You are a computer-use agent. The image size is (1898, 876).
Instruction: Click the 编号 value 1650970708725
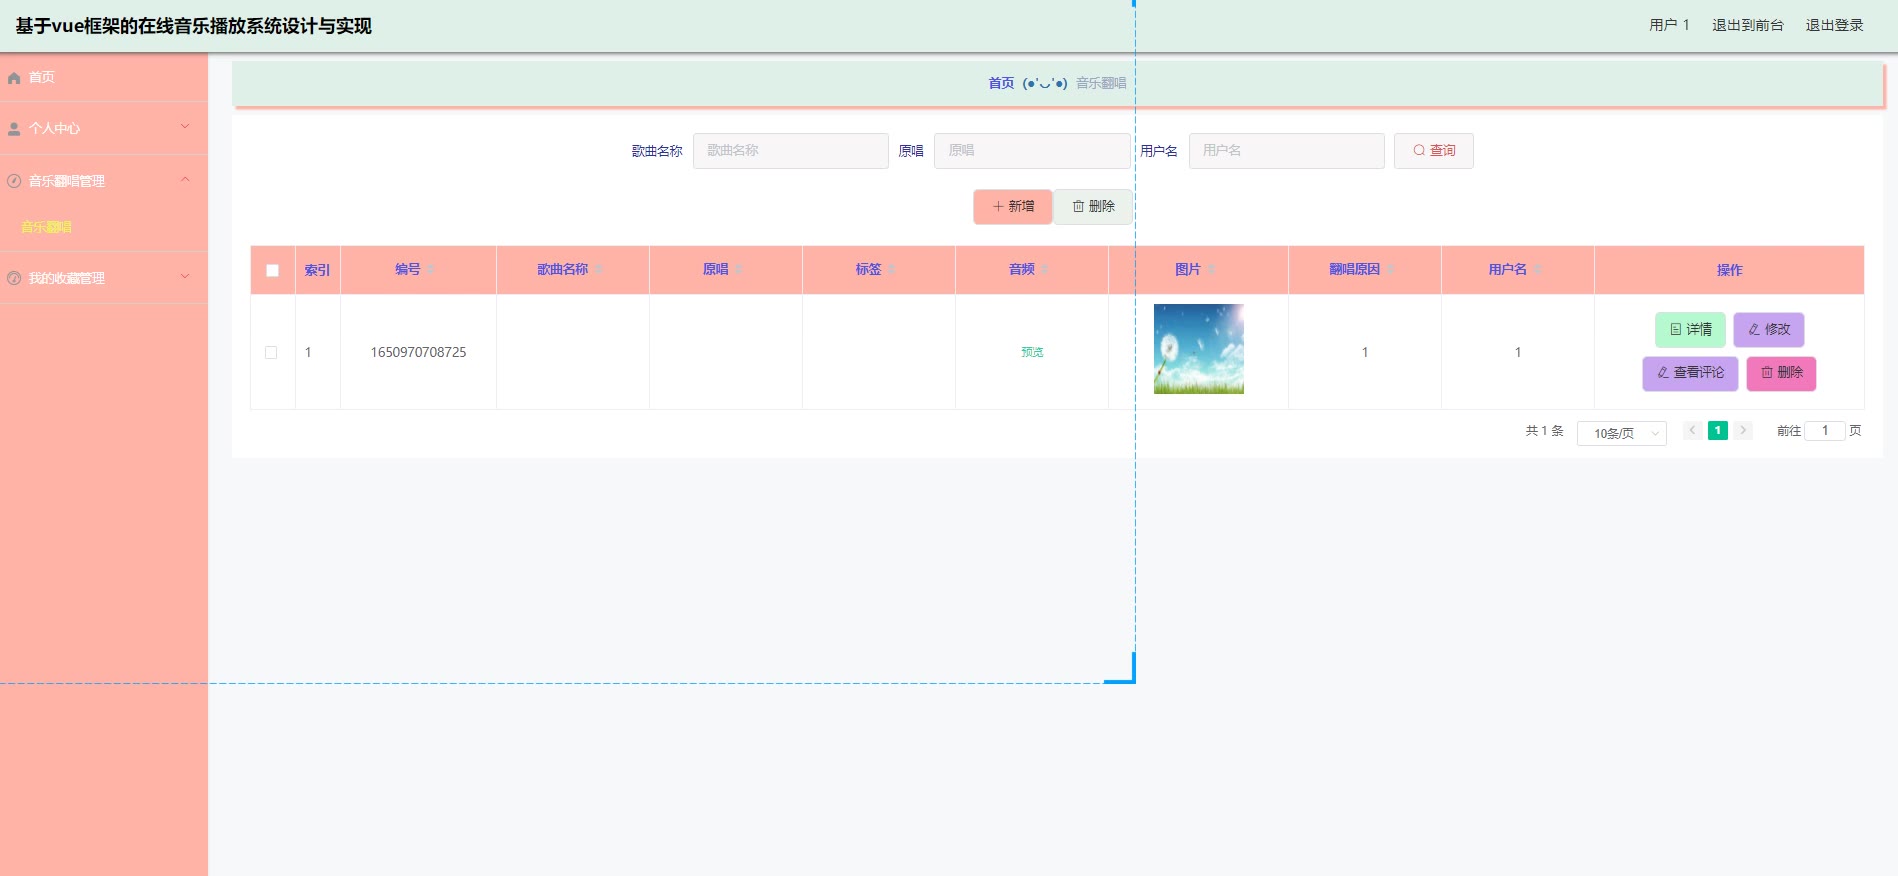pyautogui.click(x=418, y=353)
